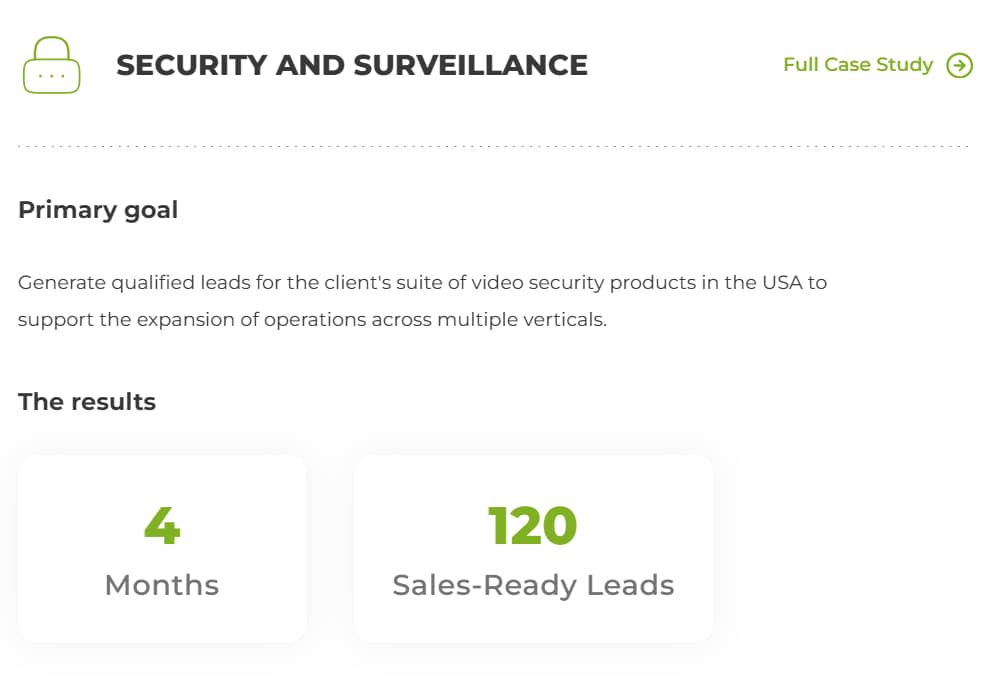Click the Security and Surveillance heading
Screen dimensions: 1003x690
coord(351,65)
